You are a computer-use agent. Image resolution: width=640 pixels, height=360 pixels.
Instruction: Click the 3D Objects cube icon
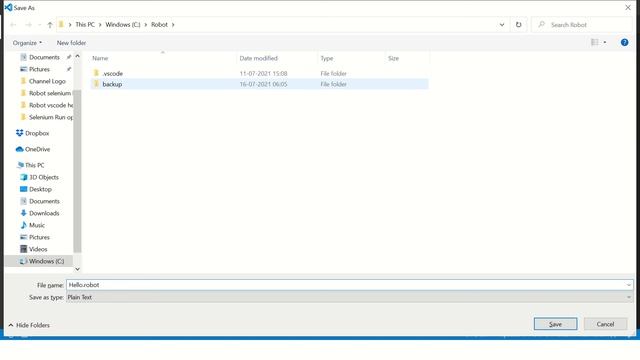(24, 177)
